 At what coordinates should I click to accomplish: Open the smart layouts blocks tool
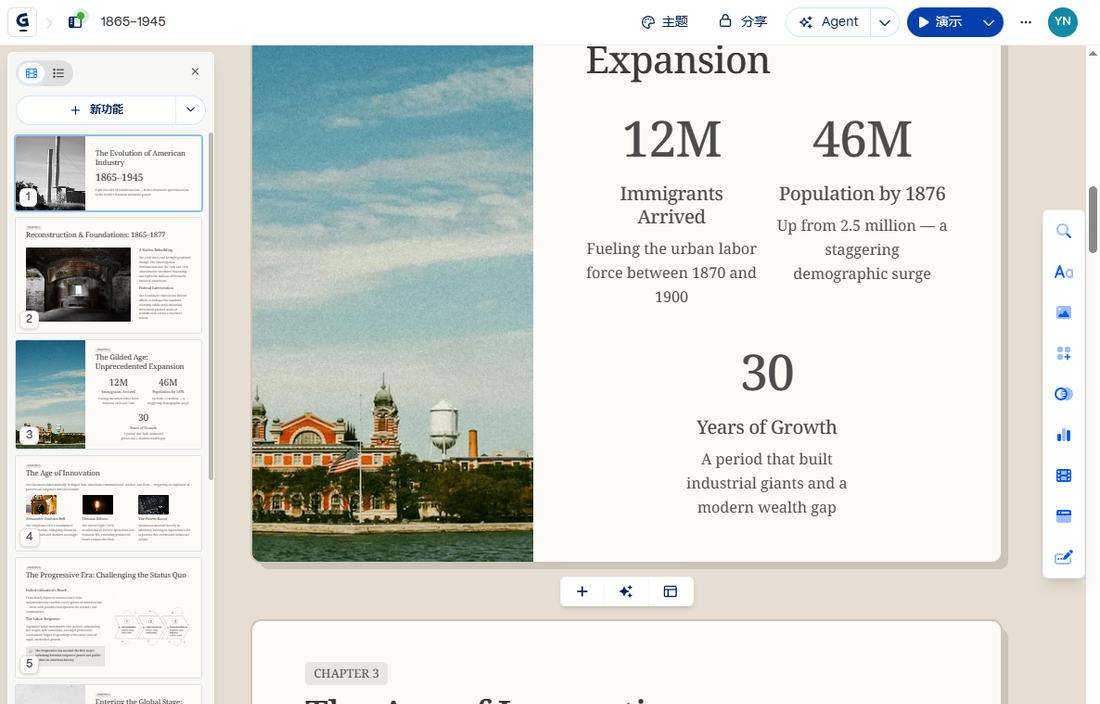pos(1064,353)
